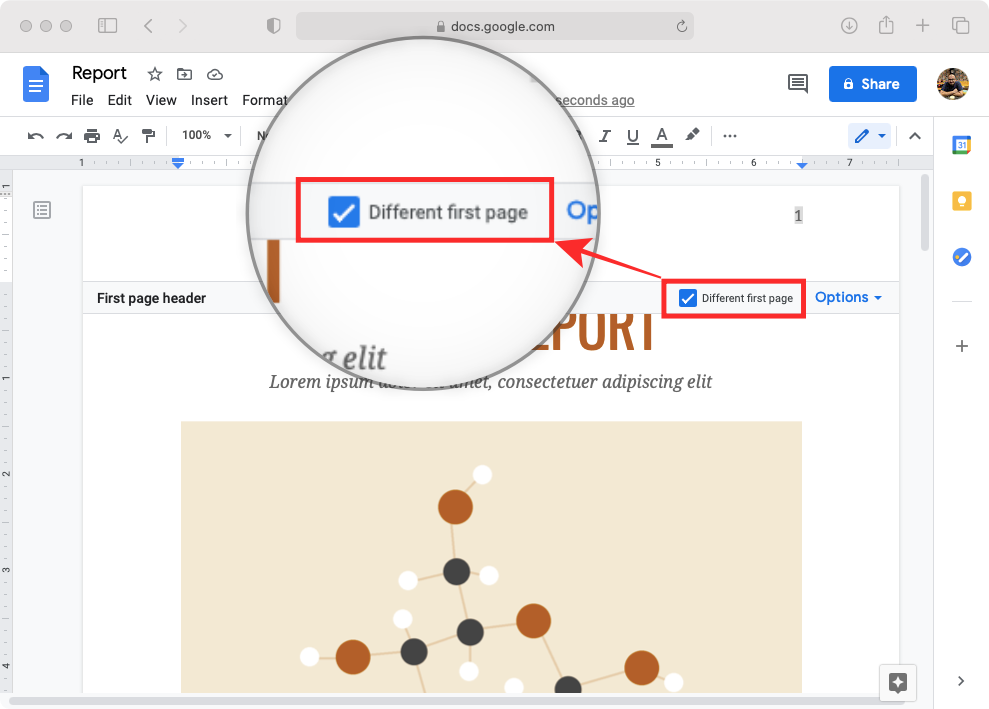This screenshot has width=989, height=709.
Task: Open the editing mode pencil dropdown
Action: (869, 136)
